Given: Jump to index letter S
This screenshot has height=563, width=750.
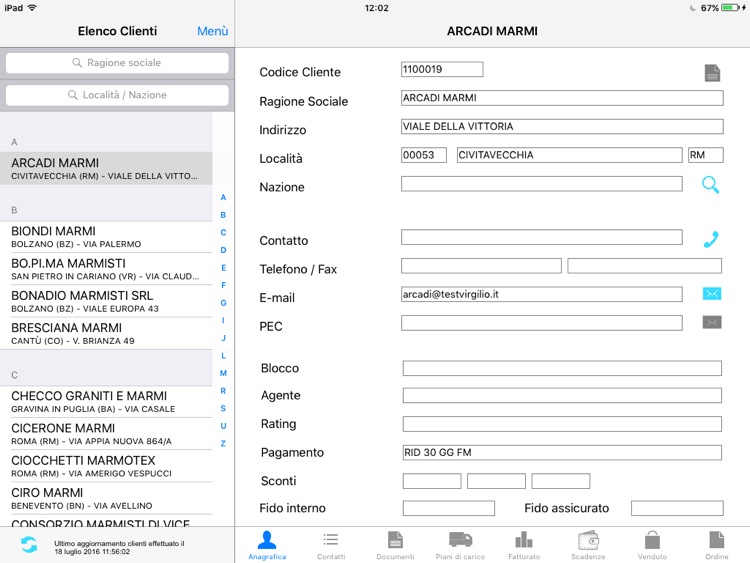Looking at the screenshot, I should click(x=223, y=408).
